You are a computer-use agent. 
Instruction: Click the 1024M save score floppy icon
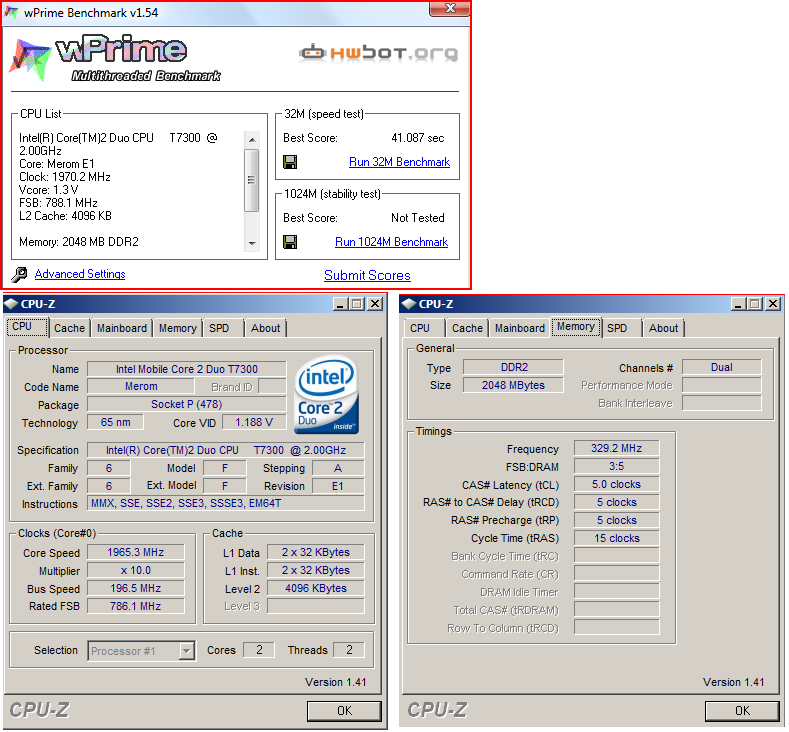coord(290,242)
